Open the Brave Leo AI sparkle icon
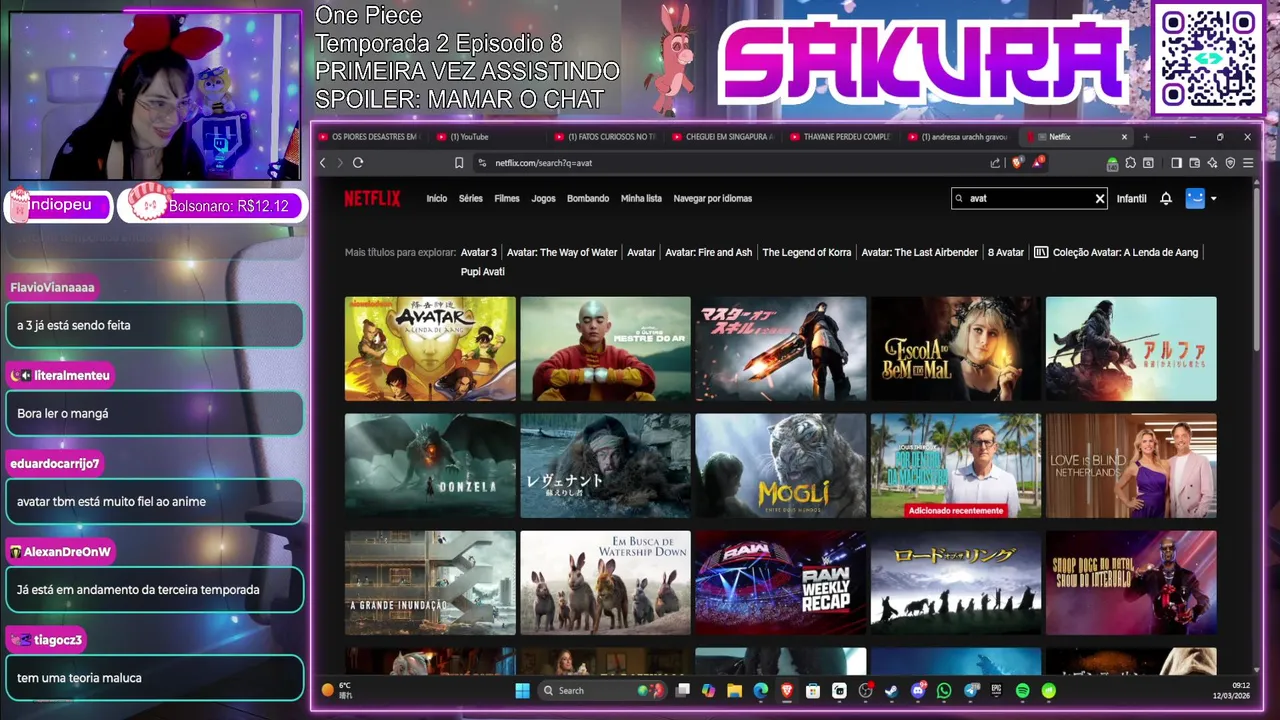Viewport: 1280px width, 720px height. (1212, 163)
